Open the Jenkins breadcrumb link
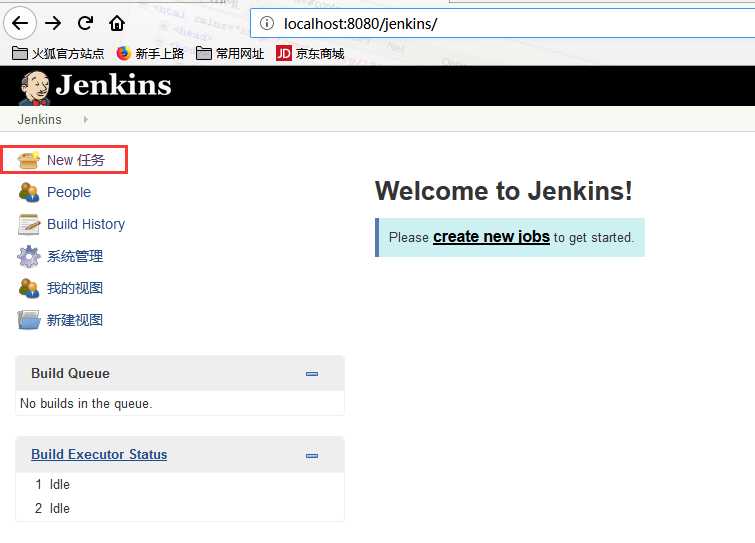Image resolution: width=755 pixels, height=543 pixels. click(39, 119)
